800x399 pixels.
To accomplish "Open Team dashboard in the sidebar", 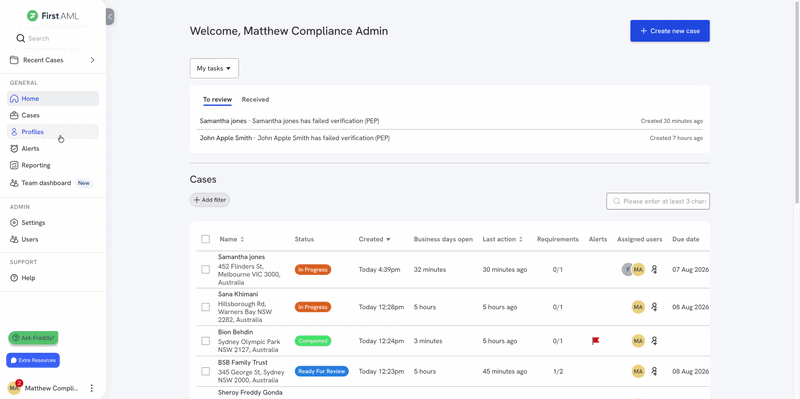I will point(53,183).
